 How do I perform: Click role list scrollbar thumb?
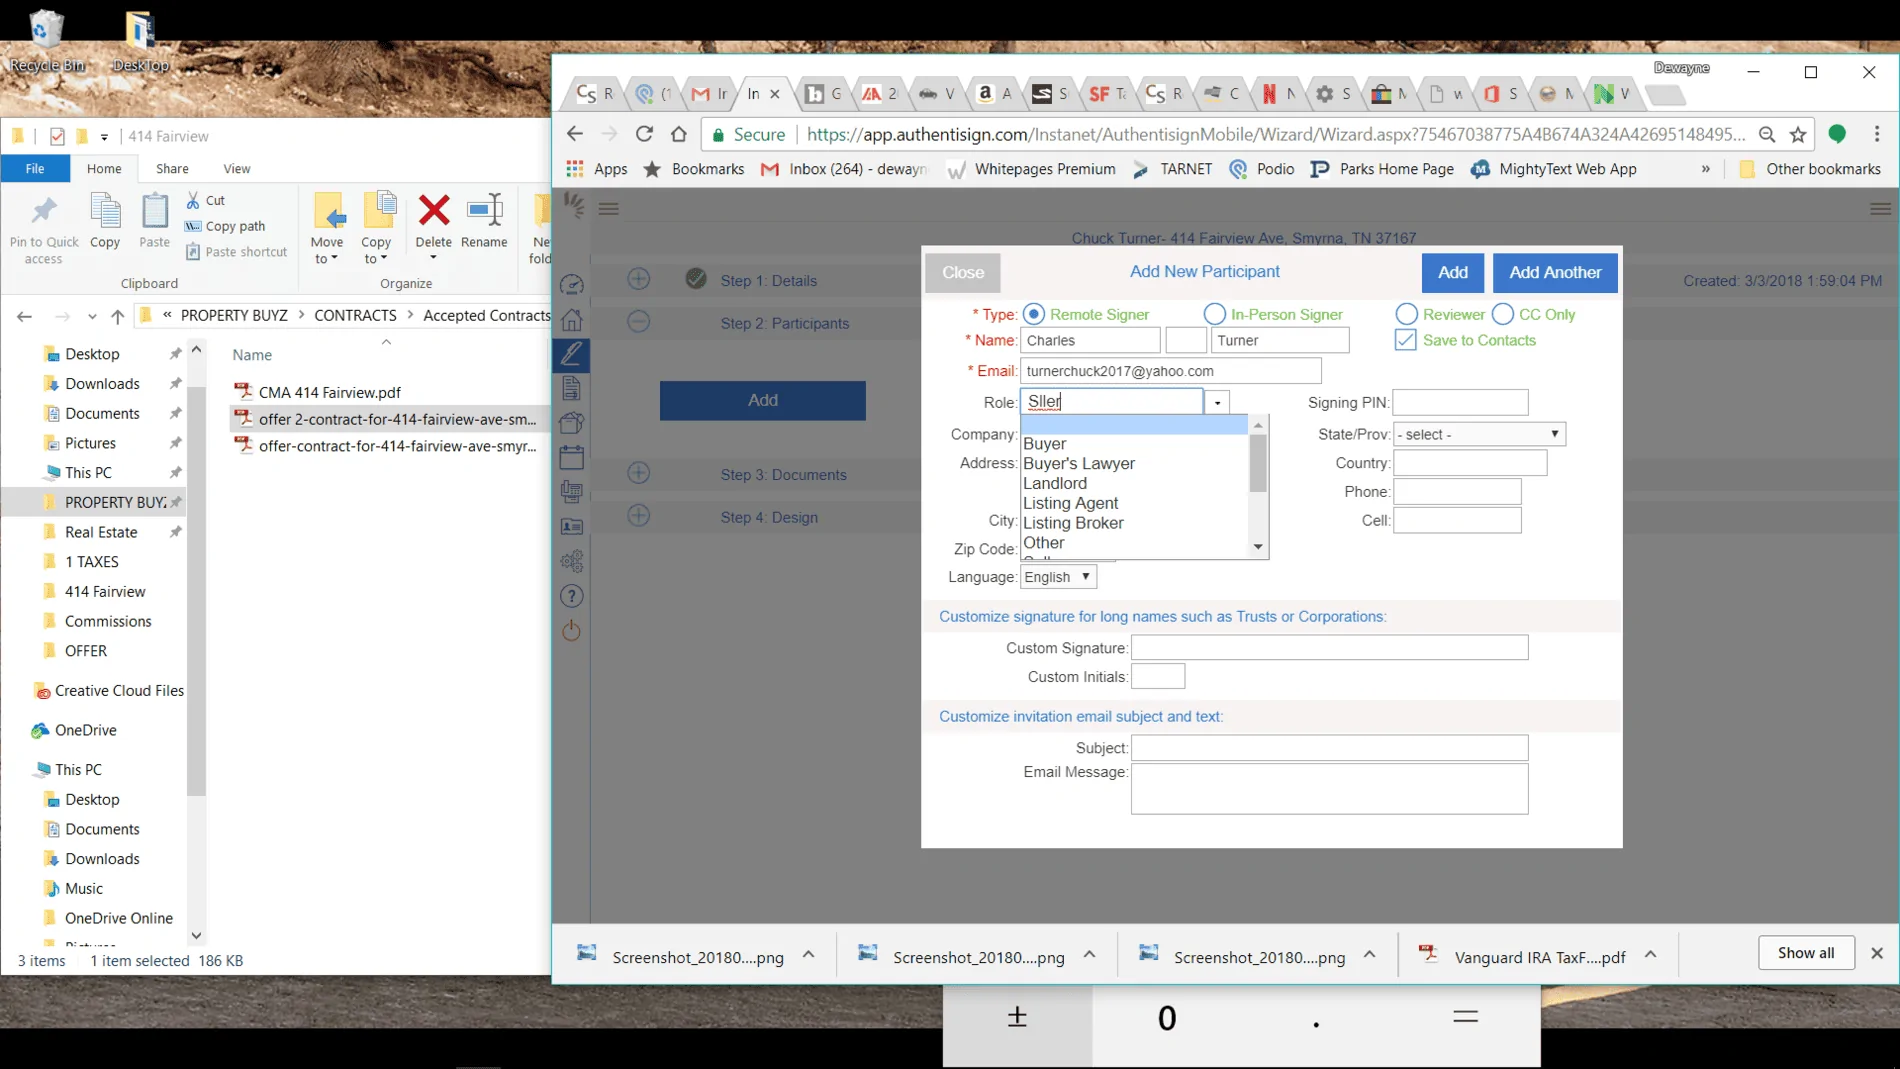[x=1258, y=463]
